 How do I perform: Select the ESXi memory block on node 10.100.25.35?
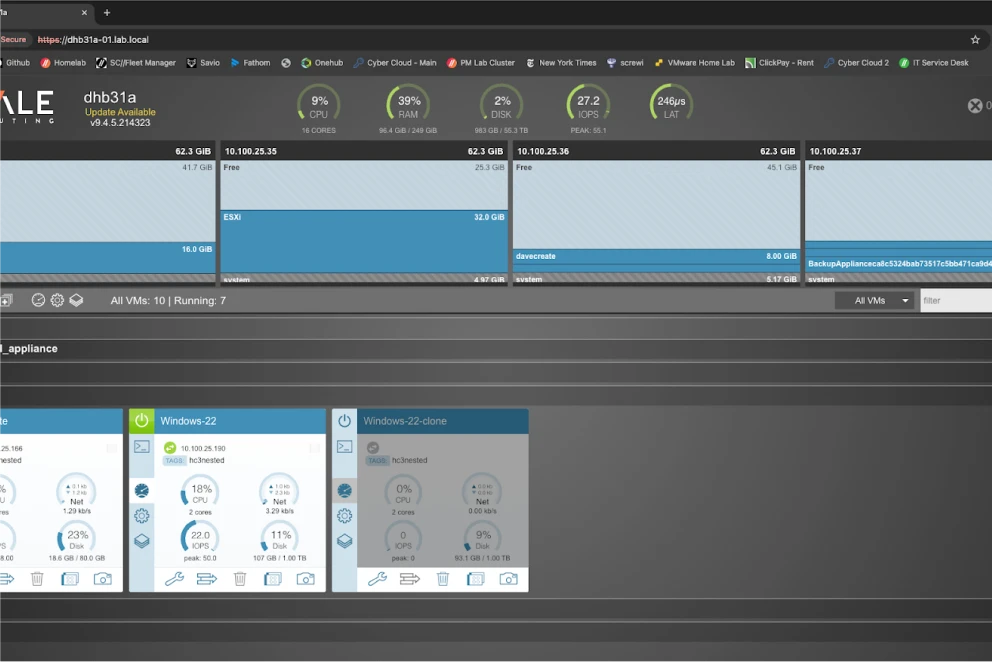click(364, 242)
